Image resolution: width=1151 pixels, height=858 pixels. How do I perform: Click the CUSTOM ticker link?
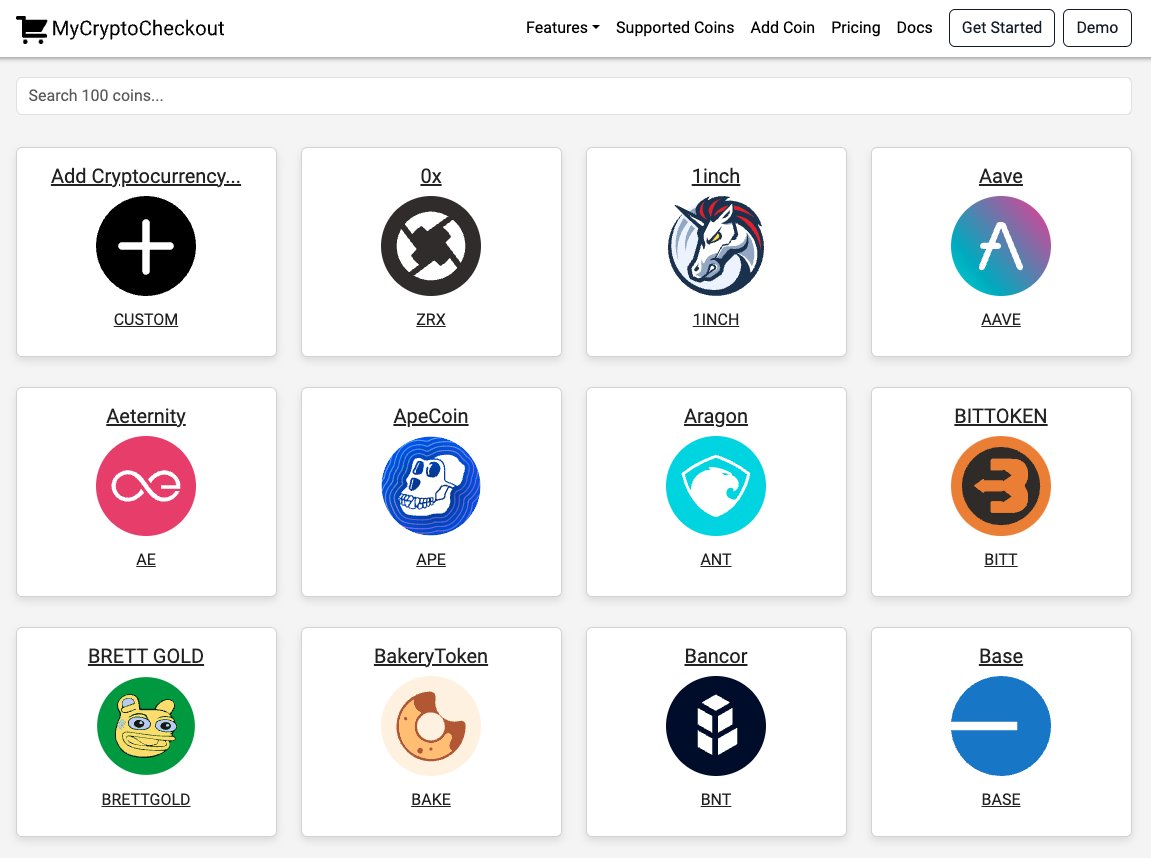(x=146, y=319)
